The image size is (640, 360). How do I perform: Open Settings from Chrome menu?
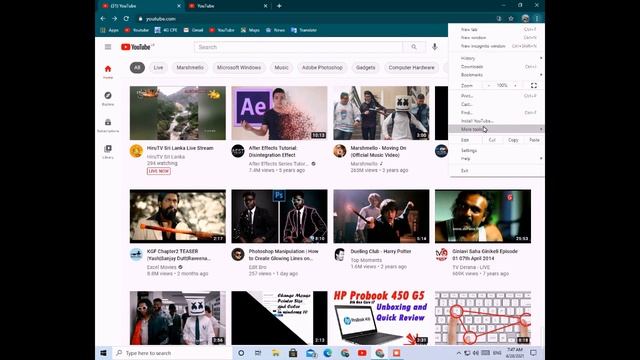click(496, 151)
